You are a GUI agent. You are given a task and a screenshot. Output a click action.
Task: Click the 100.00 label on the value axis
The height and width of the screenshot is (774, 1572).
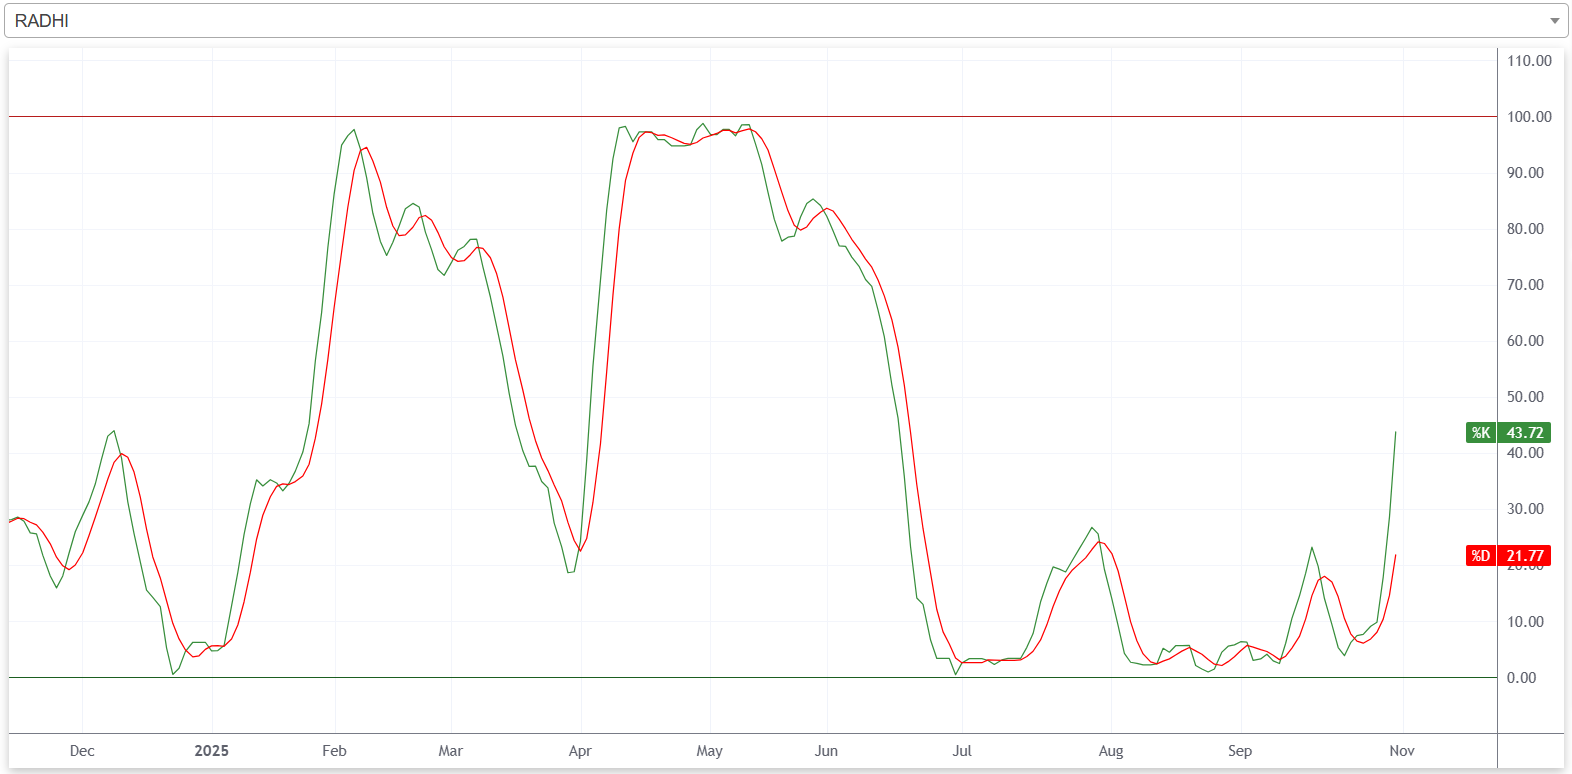(1529, 117)
